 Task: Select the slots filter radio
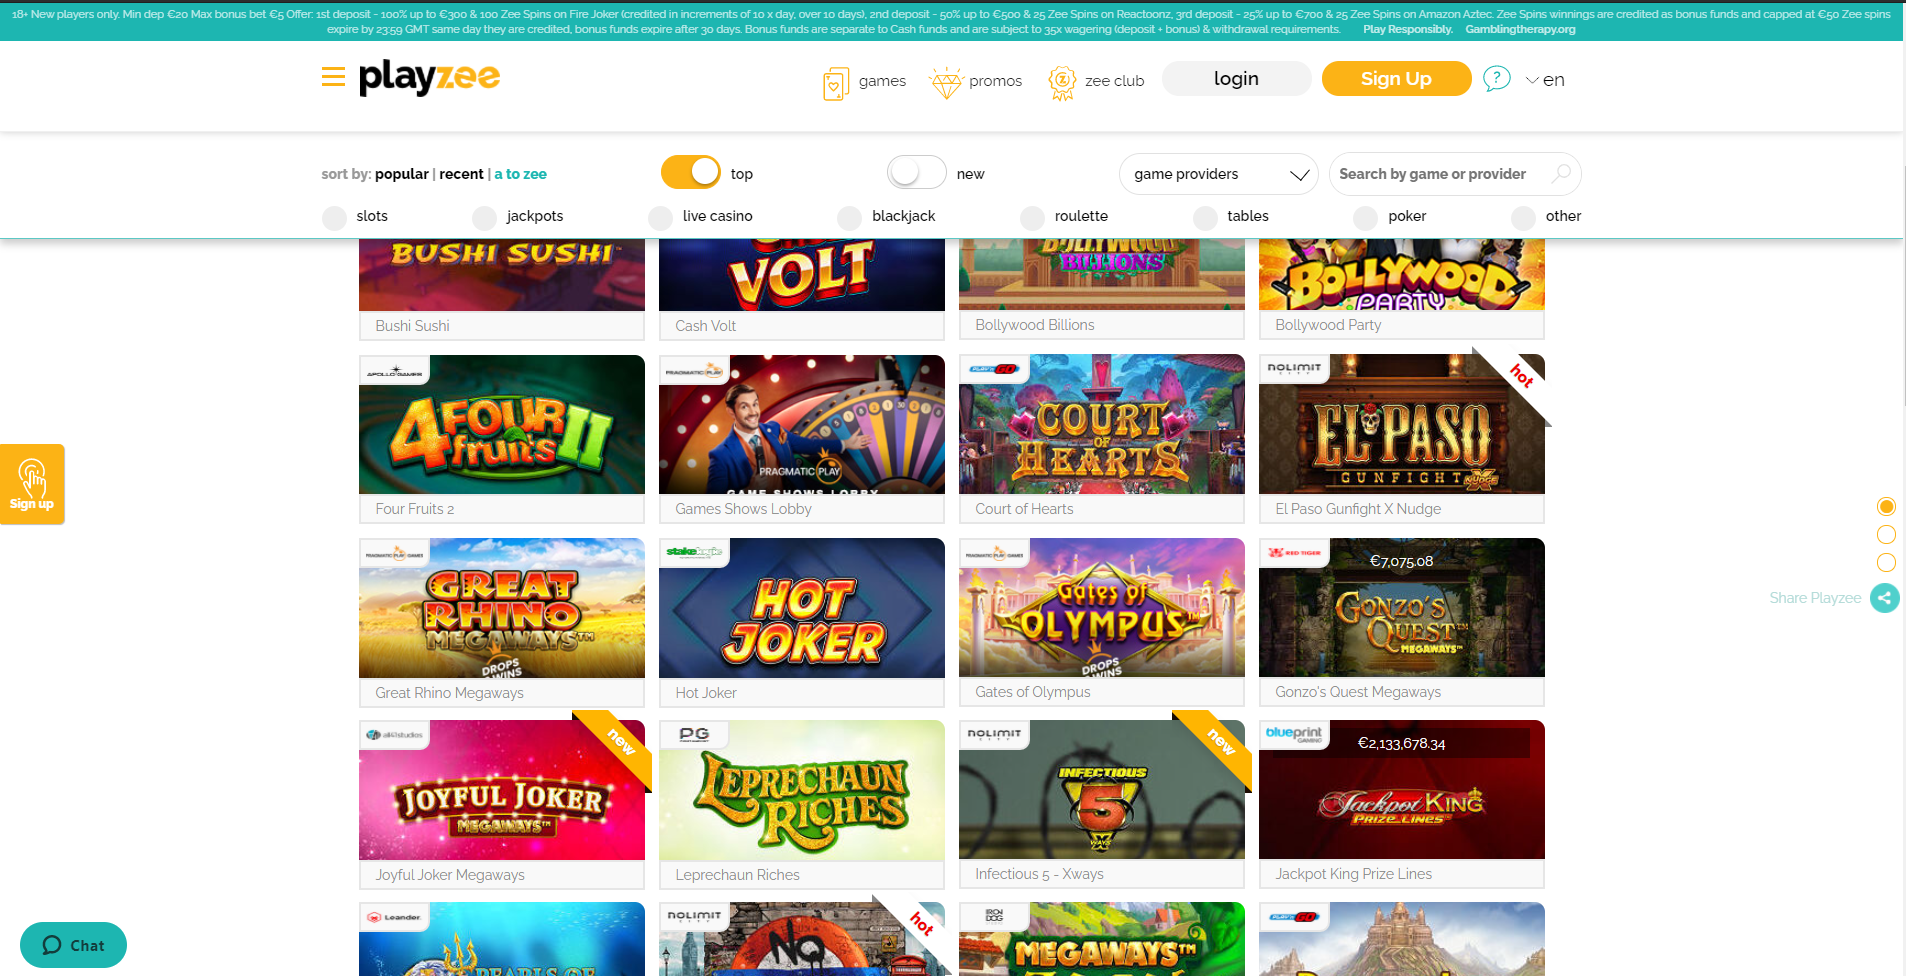pos(334,217)
